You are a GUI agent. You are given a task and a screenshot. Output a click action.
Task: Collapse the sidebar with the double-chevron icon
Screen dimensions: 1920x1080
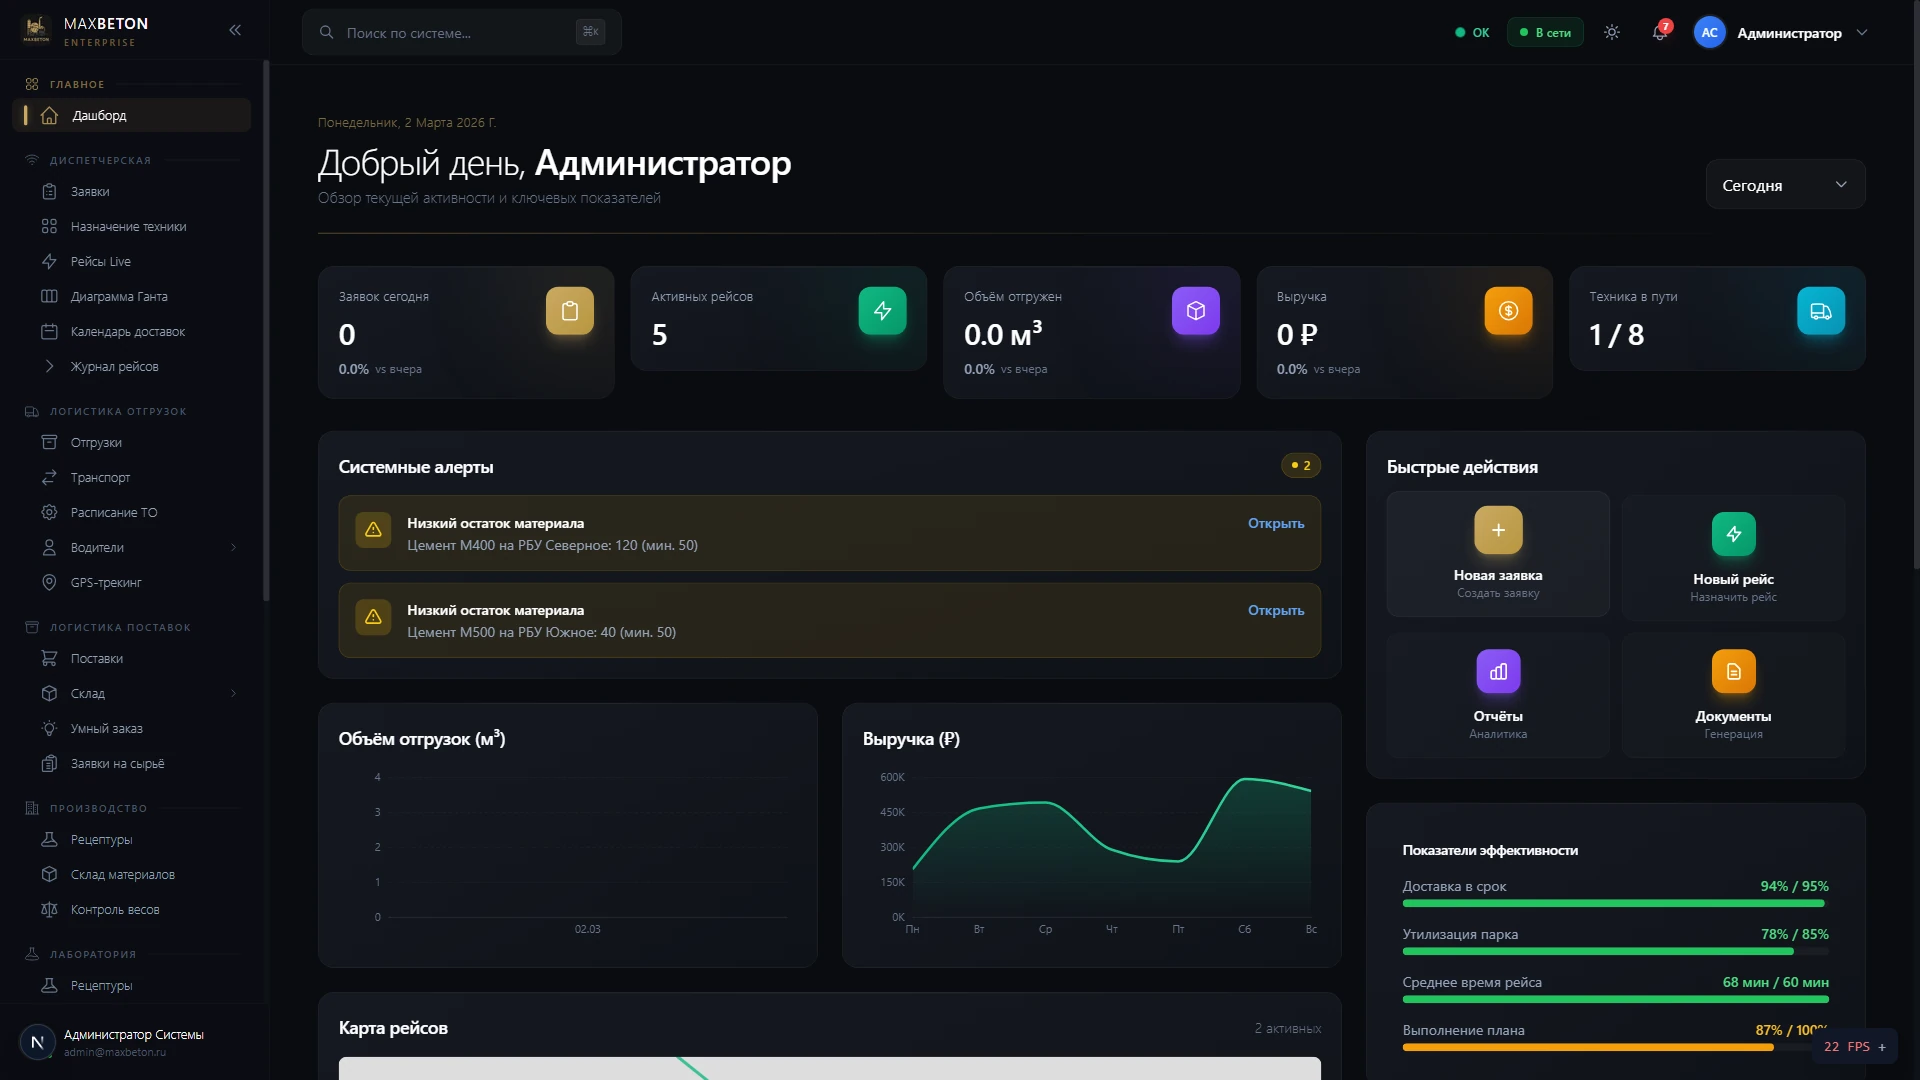(235, 30)
